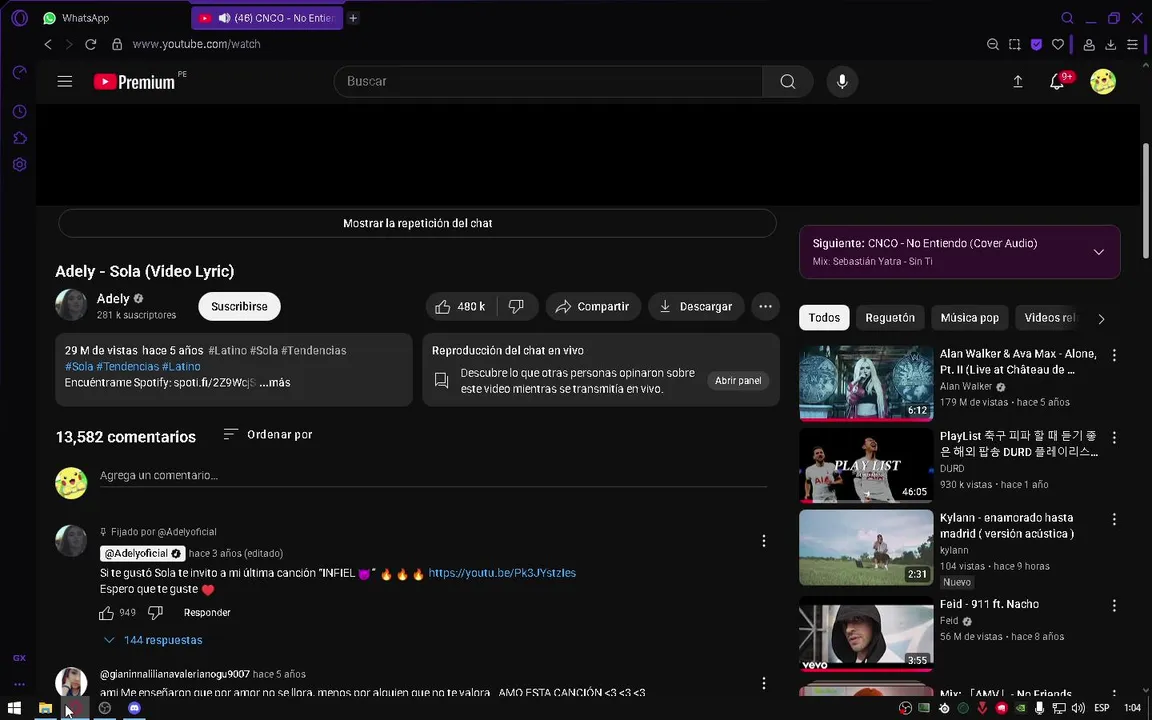This screenshot has width=1152, height=720.
Task: Search tabs with the purple magnifier icon
Action: [x=1068, y=18]
